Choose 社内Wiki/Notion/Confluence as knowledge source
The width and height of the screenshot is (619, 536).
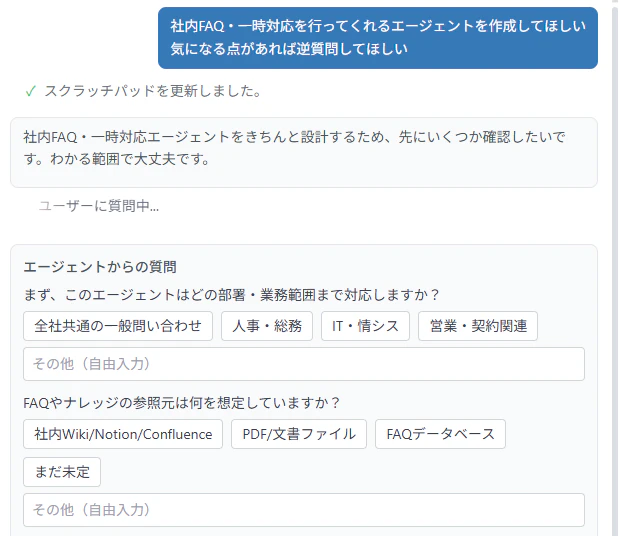click(123, 434)
